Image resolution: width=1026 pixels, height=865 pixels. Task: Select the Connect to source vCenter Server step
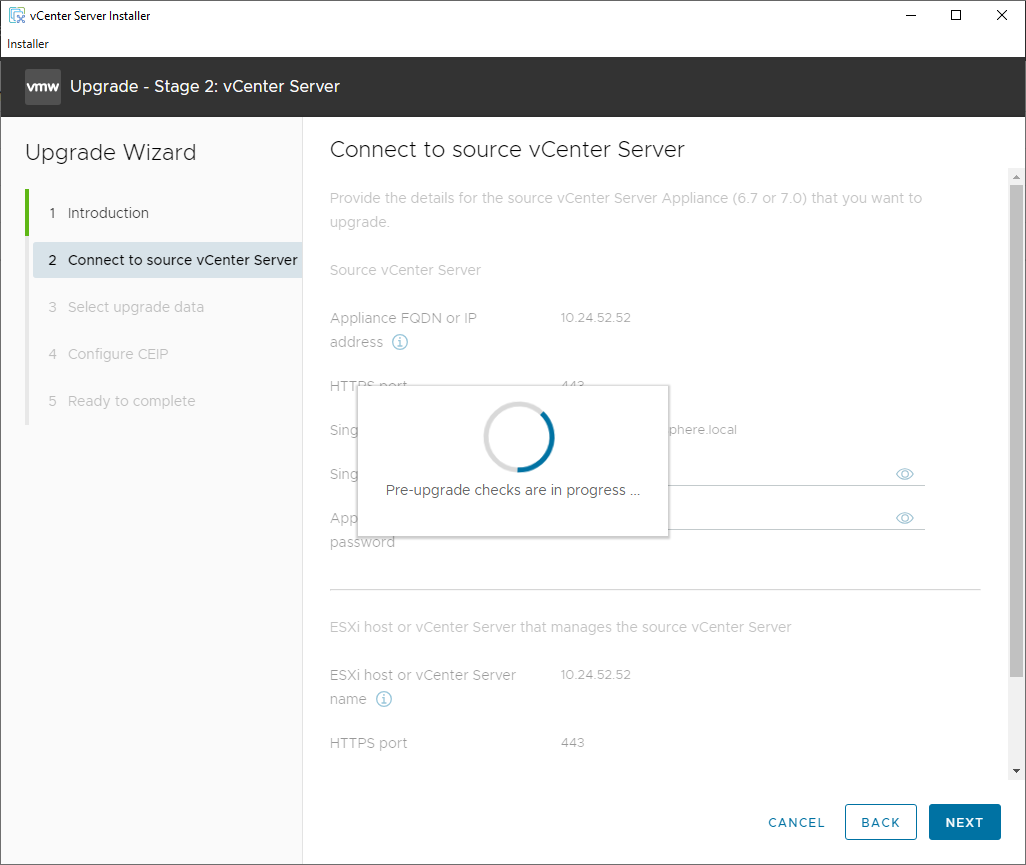(x=182, y=260)
